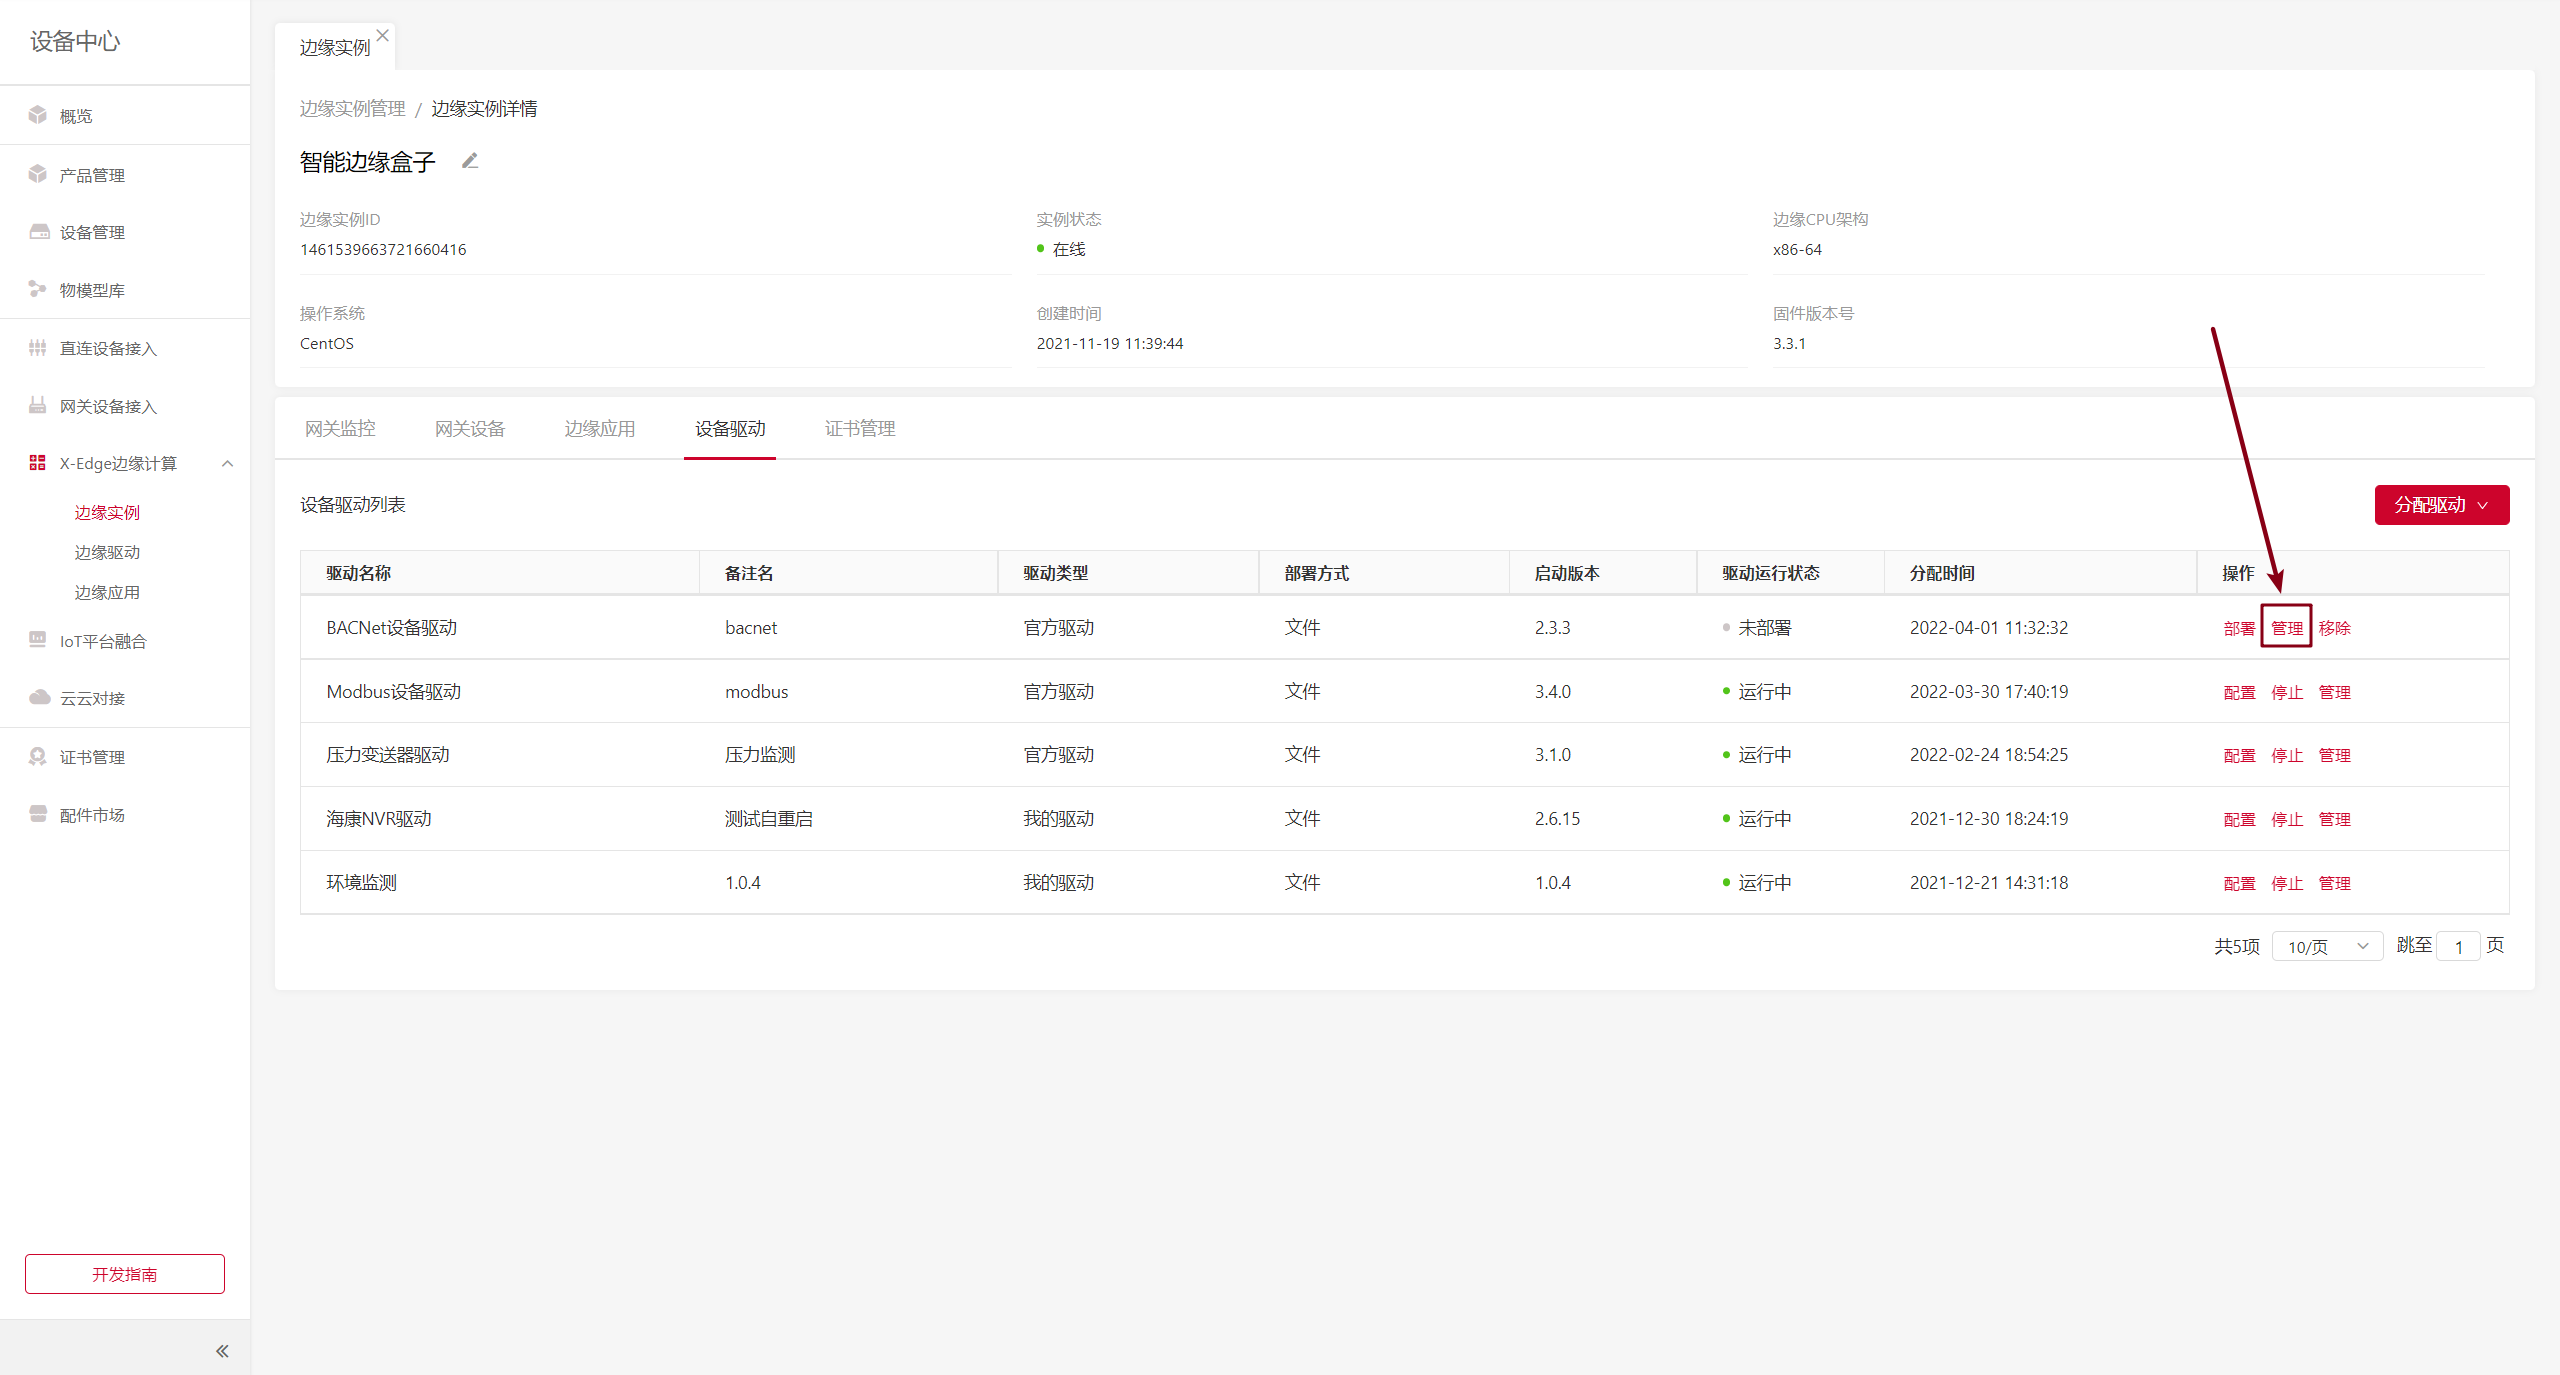This screenshot has width=2560, height=1375.
Task: Click the 开发指南 button
Action: 125,1274
